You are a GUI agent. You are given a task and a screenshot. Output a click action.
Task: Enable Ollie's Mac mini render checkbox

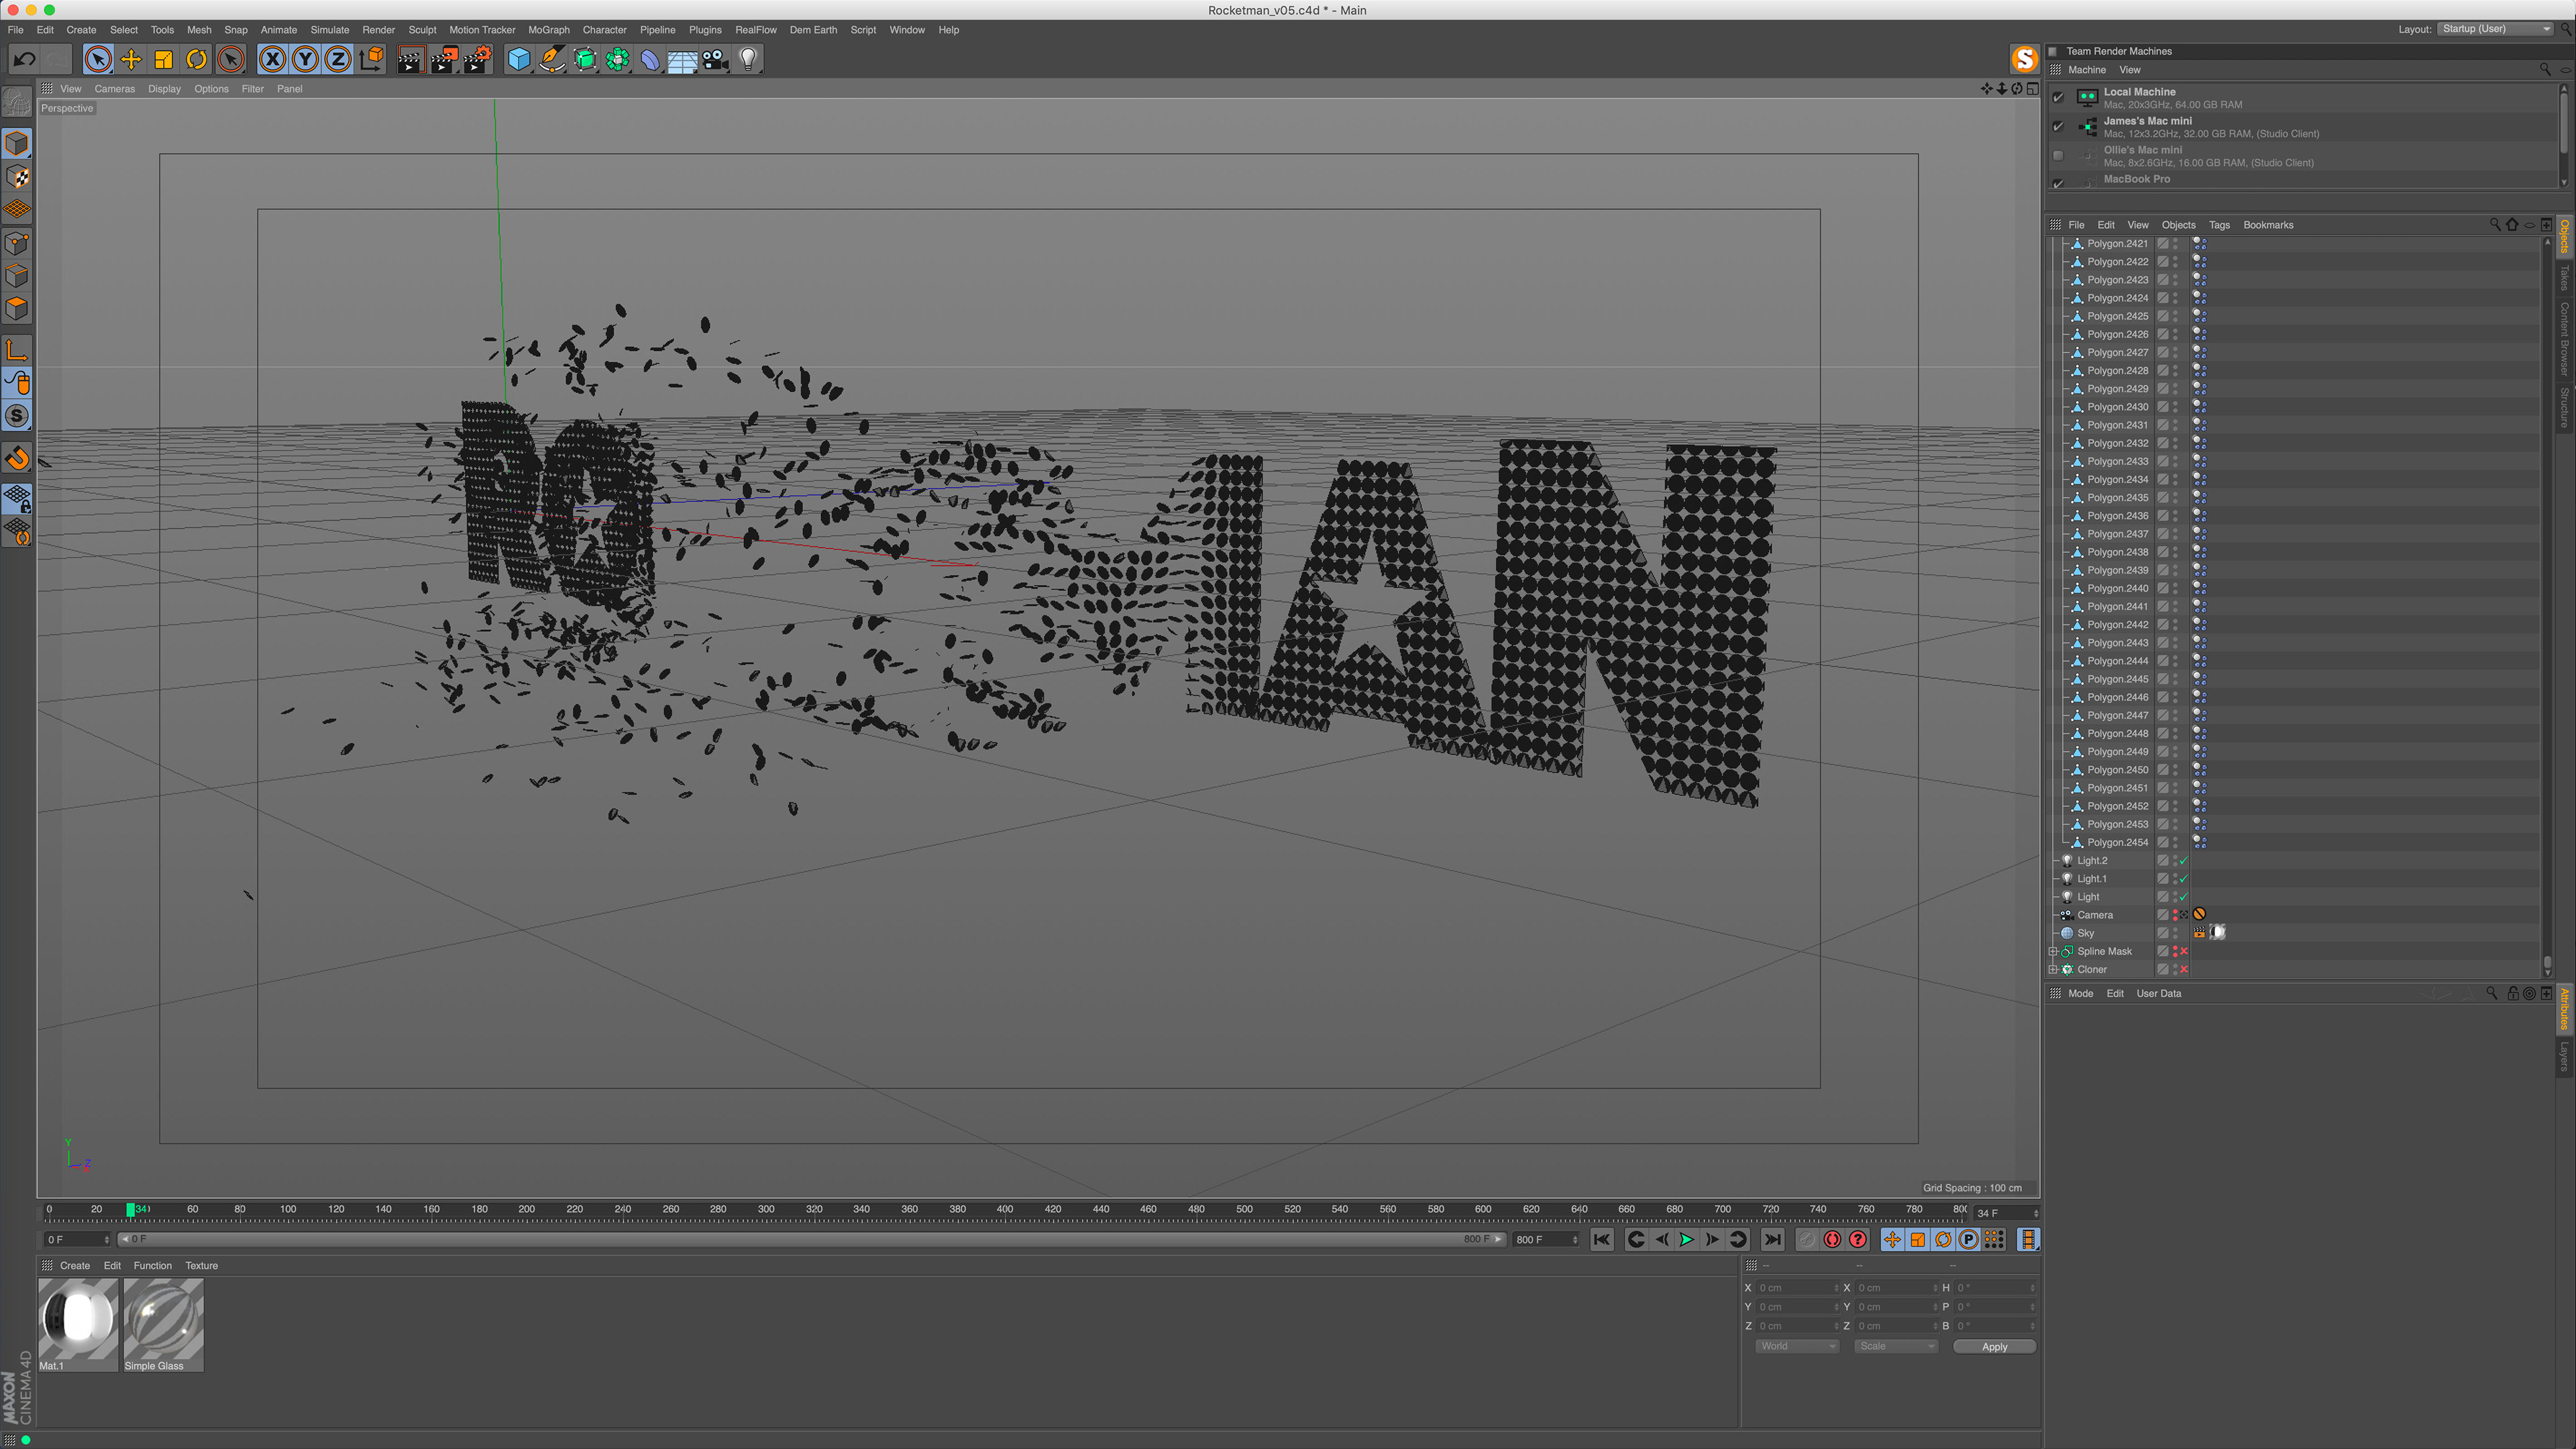pos(2058,156)
